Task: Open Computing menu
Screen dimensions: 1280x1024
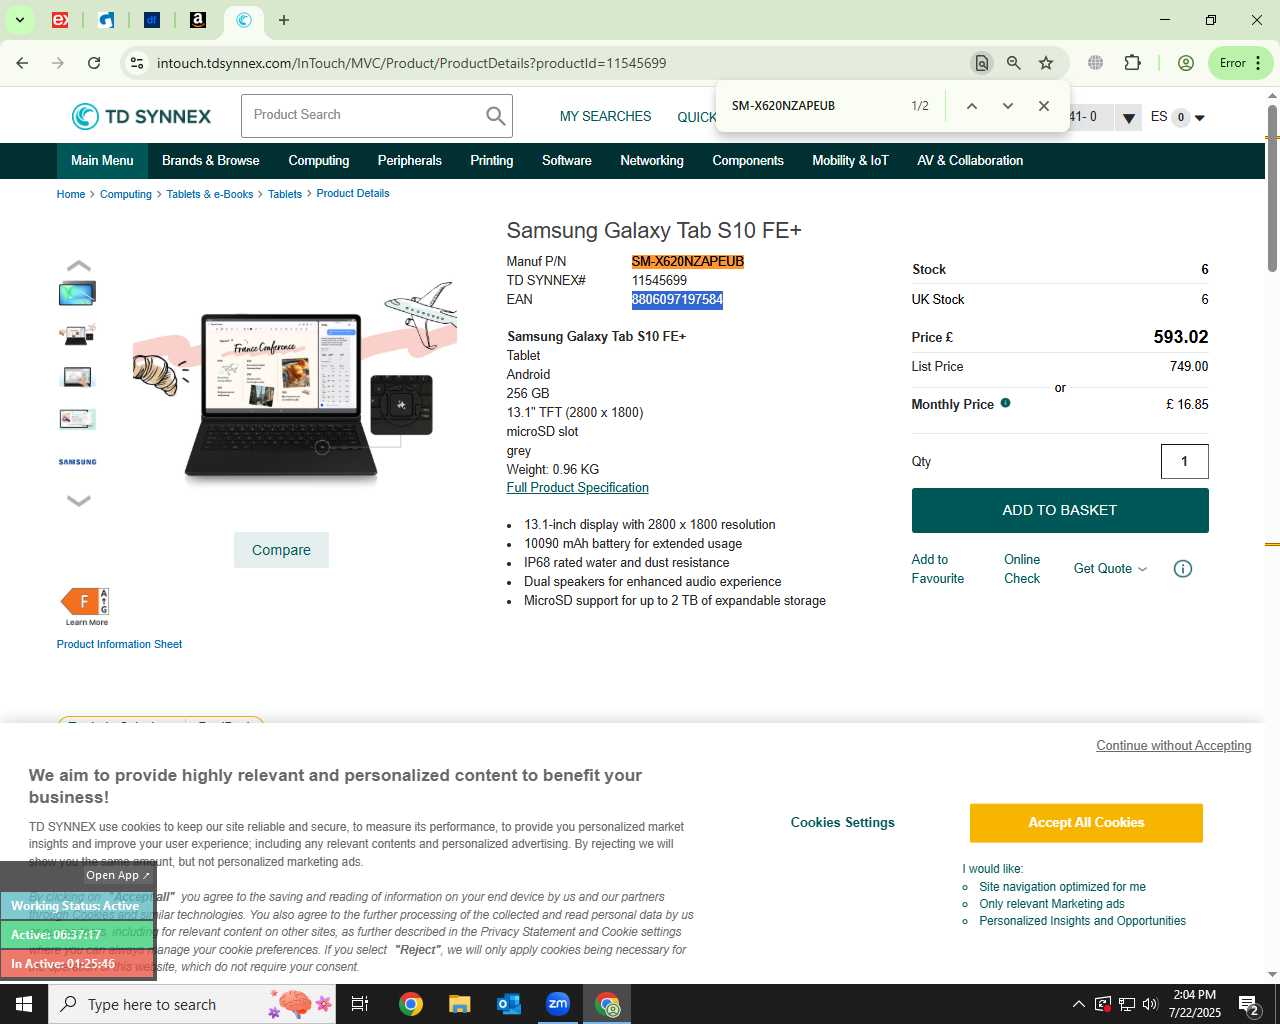Action: click(x=319, y=161)
